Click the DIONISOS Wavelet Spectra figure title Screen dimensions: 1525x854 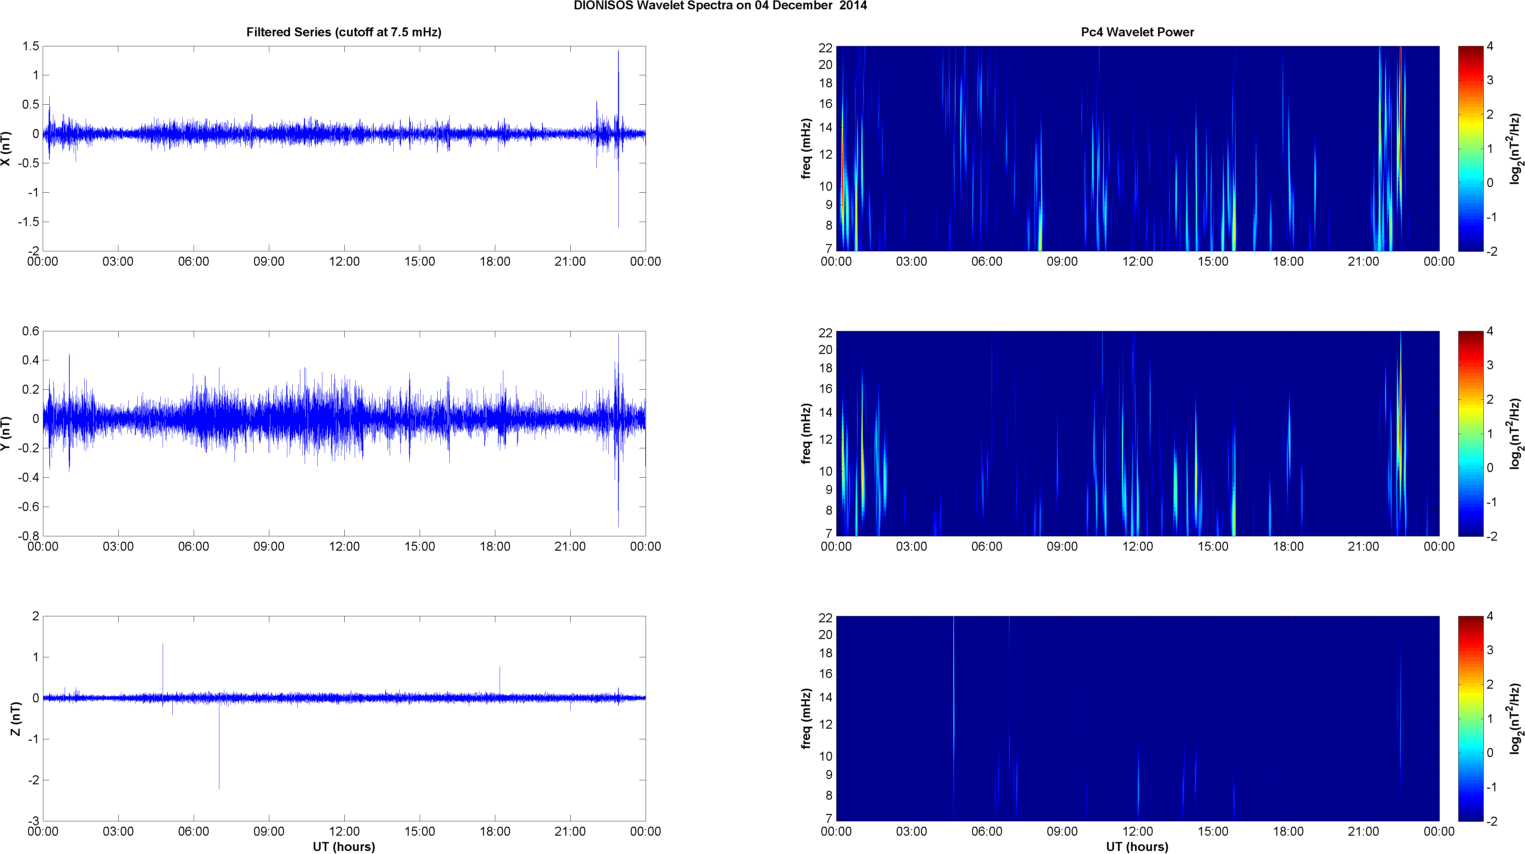point(720,6)
